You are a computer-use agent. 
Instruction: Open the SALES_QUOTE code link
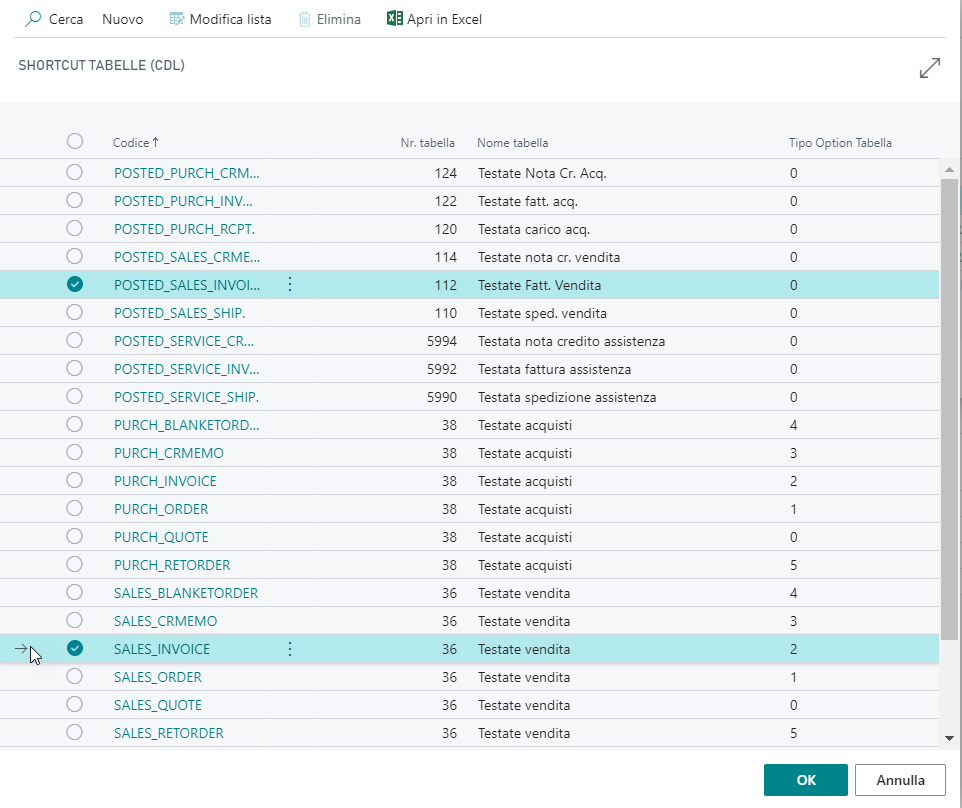coord(158,705)
